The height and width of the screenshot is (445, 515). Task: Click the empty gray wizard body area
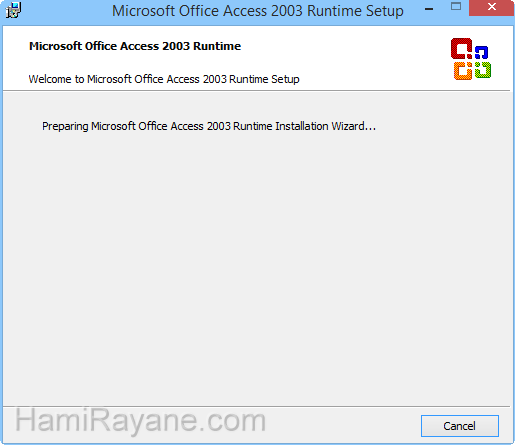[257, 267]
